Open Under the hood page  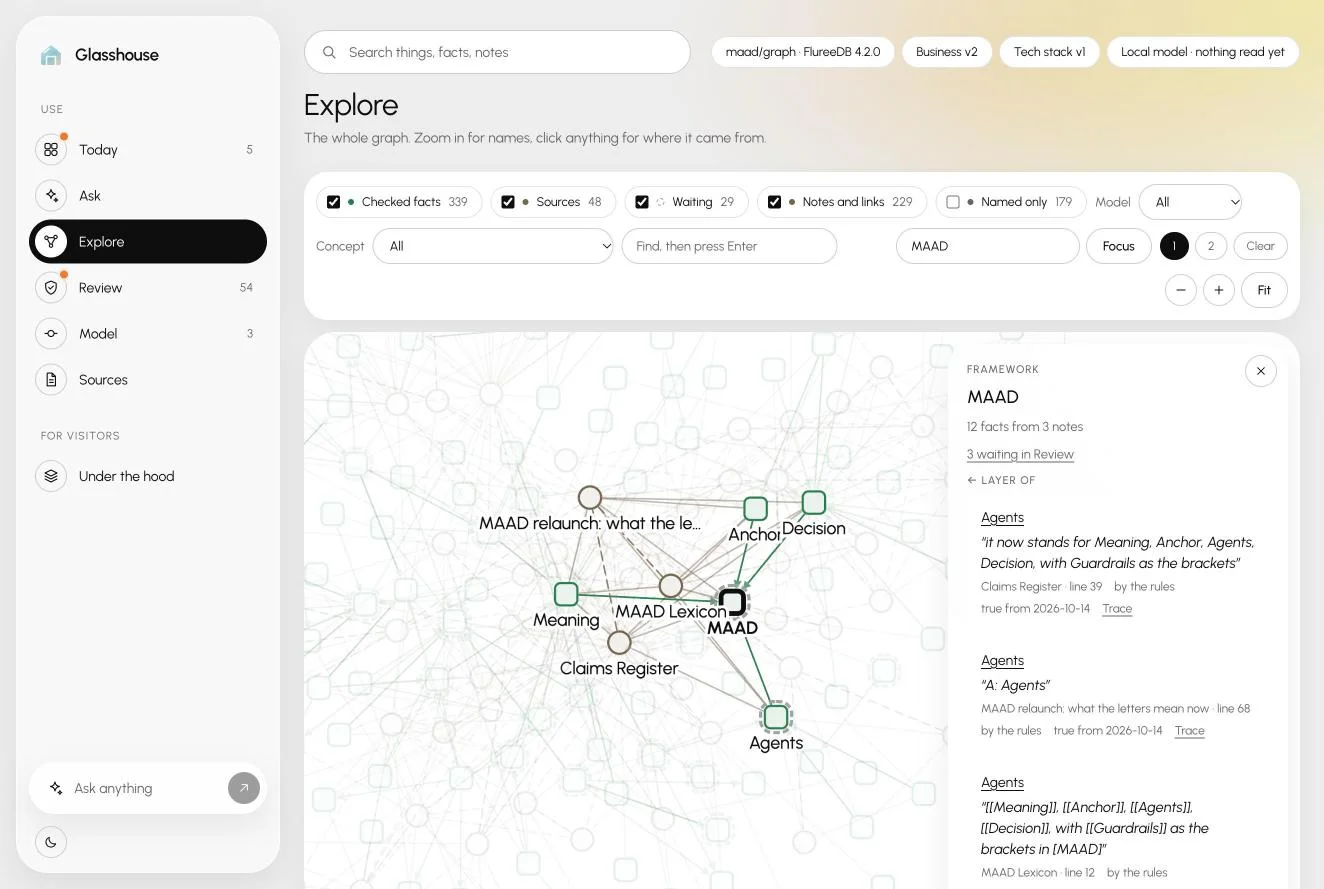pyautogui.click(x=148, y=476)
